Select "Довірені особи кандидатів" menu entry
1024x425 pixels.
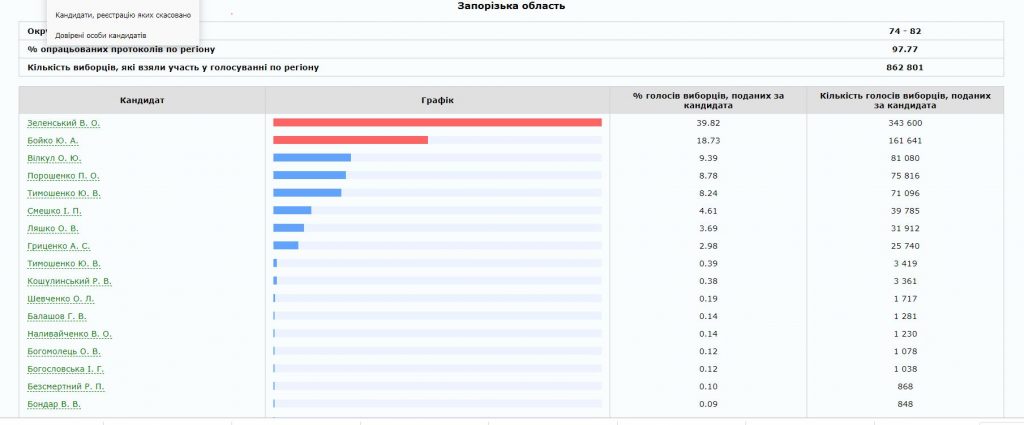pos(101,35)
